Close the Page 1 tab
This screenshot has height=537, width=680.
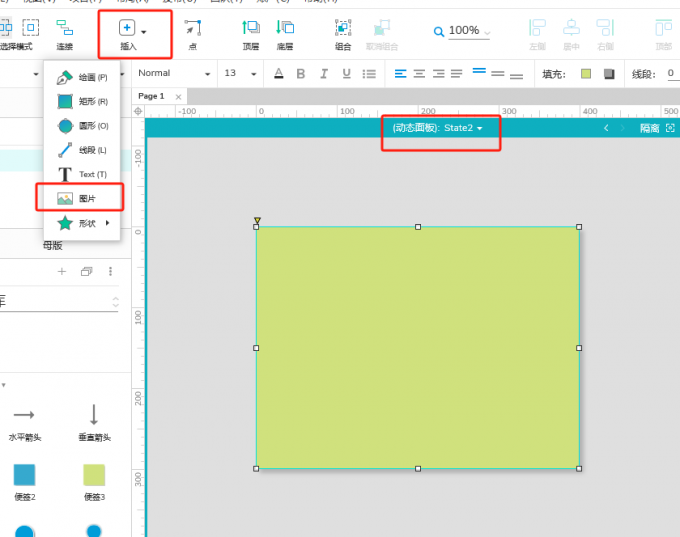[x=178, y=97]
